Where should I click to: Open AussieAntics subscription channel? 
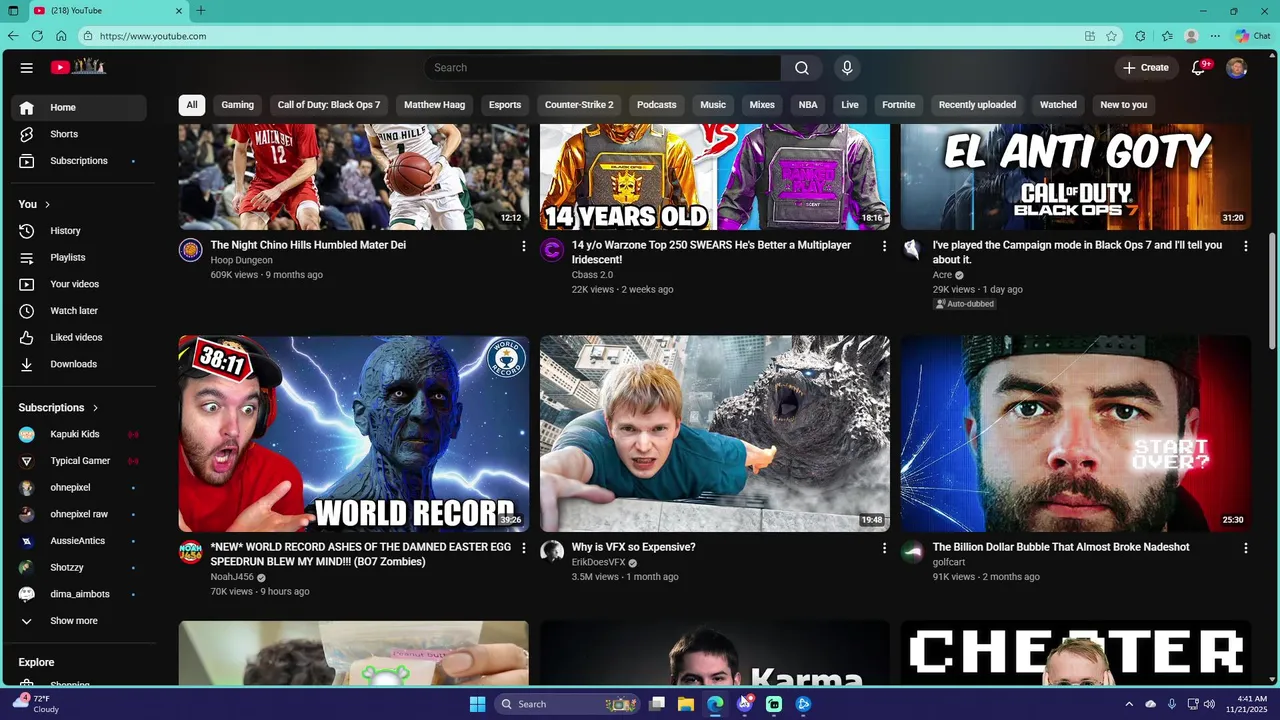[79, 541]
